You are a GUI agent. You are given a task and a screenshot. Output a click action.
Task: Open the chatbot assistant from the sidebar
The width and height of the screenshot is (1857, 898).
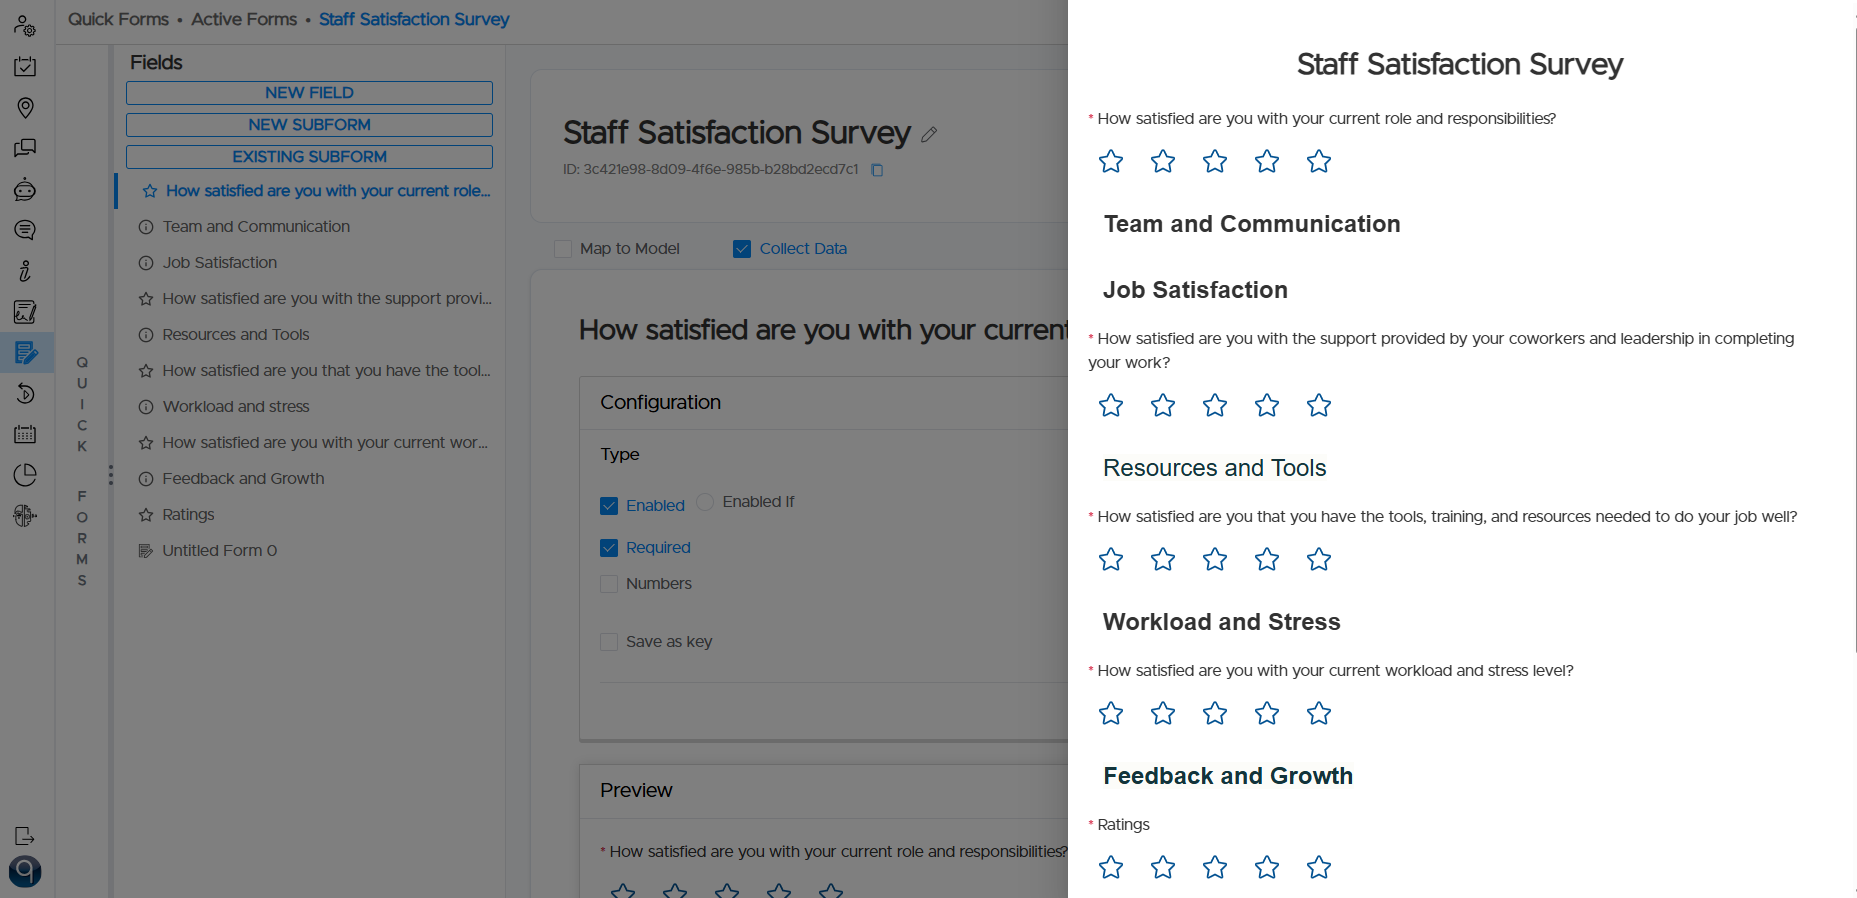coord(25,189)
